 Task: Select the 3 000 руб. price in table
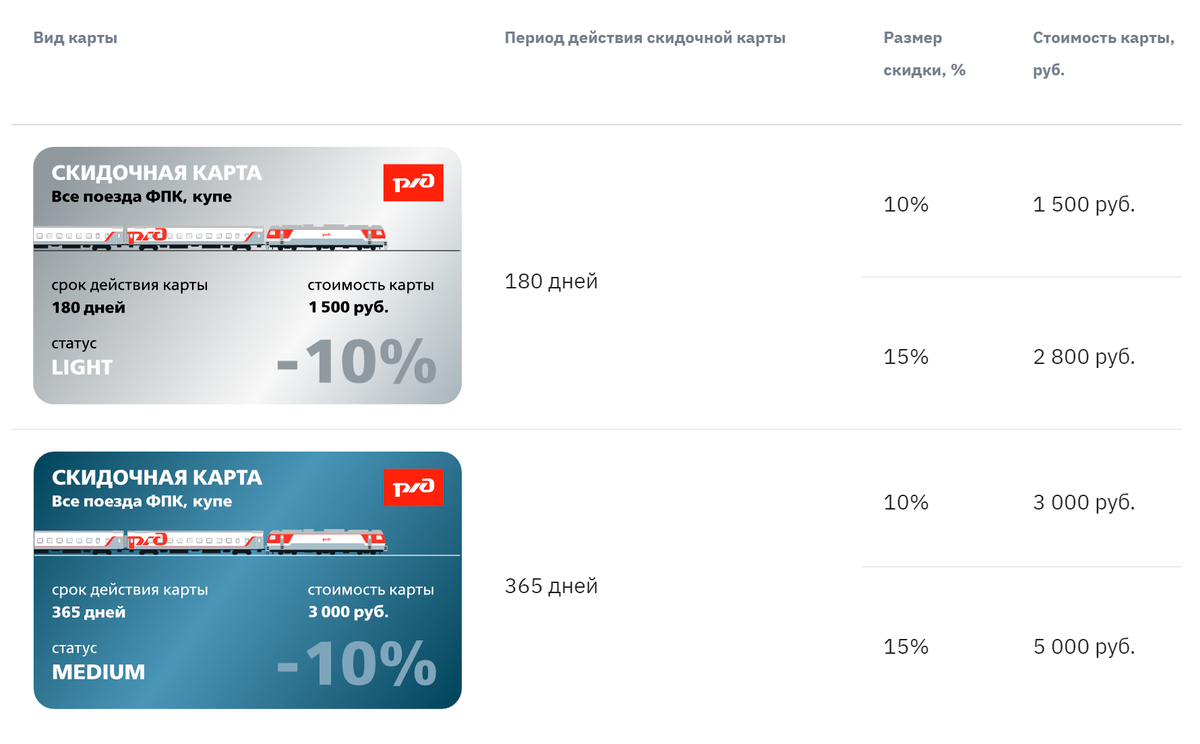coord(1084,502)
